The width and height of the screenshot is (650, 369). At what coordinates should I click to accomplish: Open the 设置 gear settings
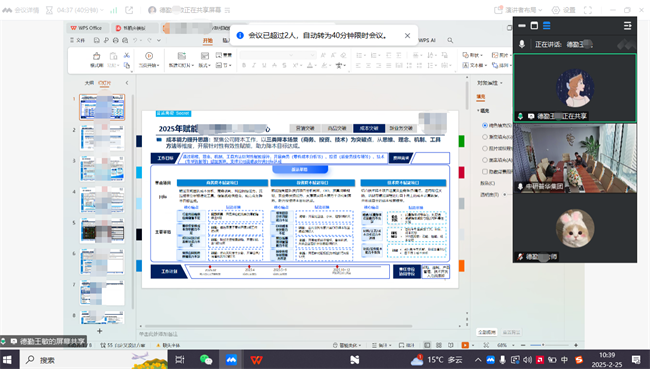tap(563, 10)
